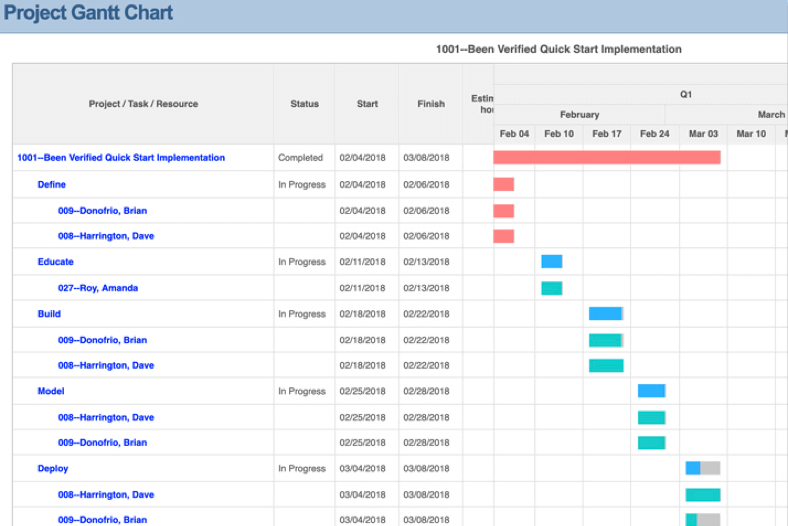Viewport: 788px width, 526px height.
Task: Open the Educate task link
Action: click(x=56, y=262)
